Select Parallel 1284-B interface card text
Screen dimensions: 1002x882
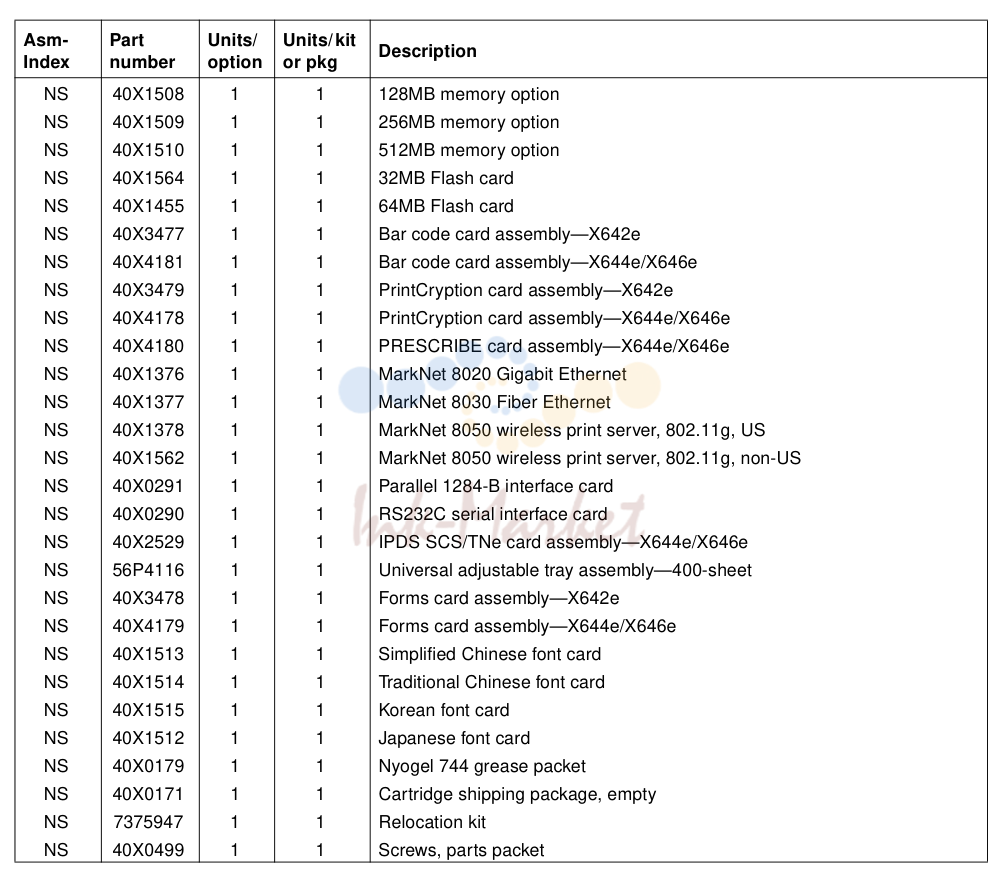[496, 486]
